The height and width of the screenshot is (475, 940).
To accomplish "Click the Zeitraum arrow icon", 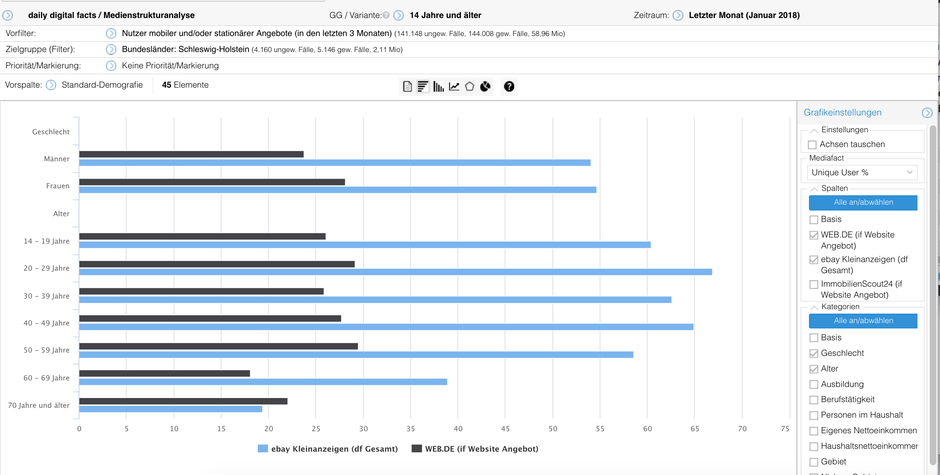I will (677, 15).
